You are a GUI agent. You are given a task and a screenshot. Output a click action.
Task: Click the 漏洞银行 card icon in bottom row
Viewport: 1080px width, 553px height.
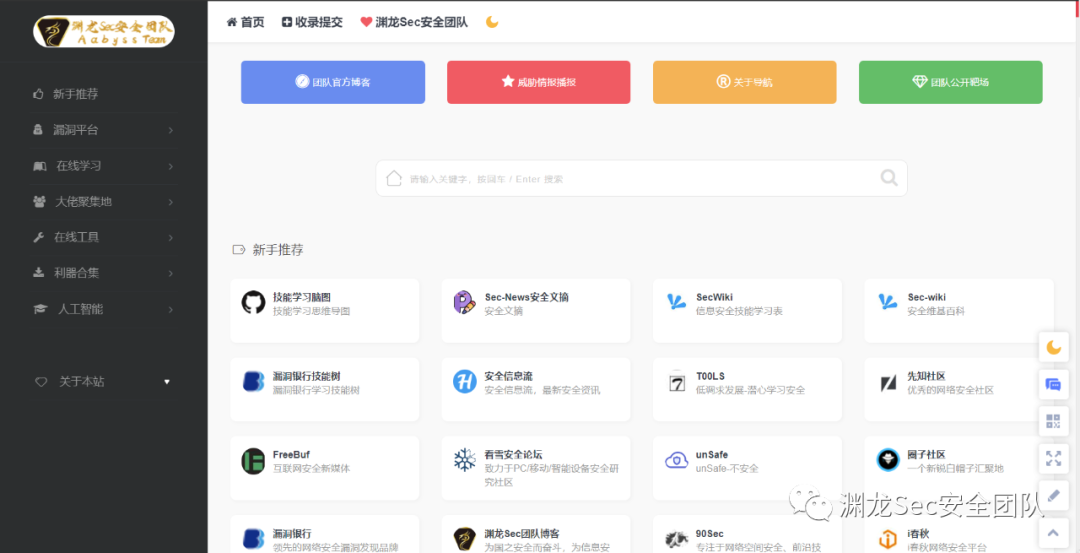coord(253,539)
